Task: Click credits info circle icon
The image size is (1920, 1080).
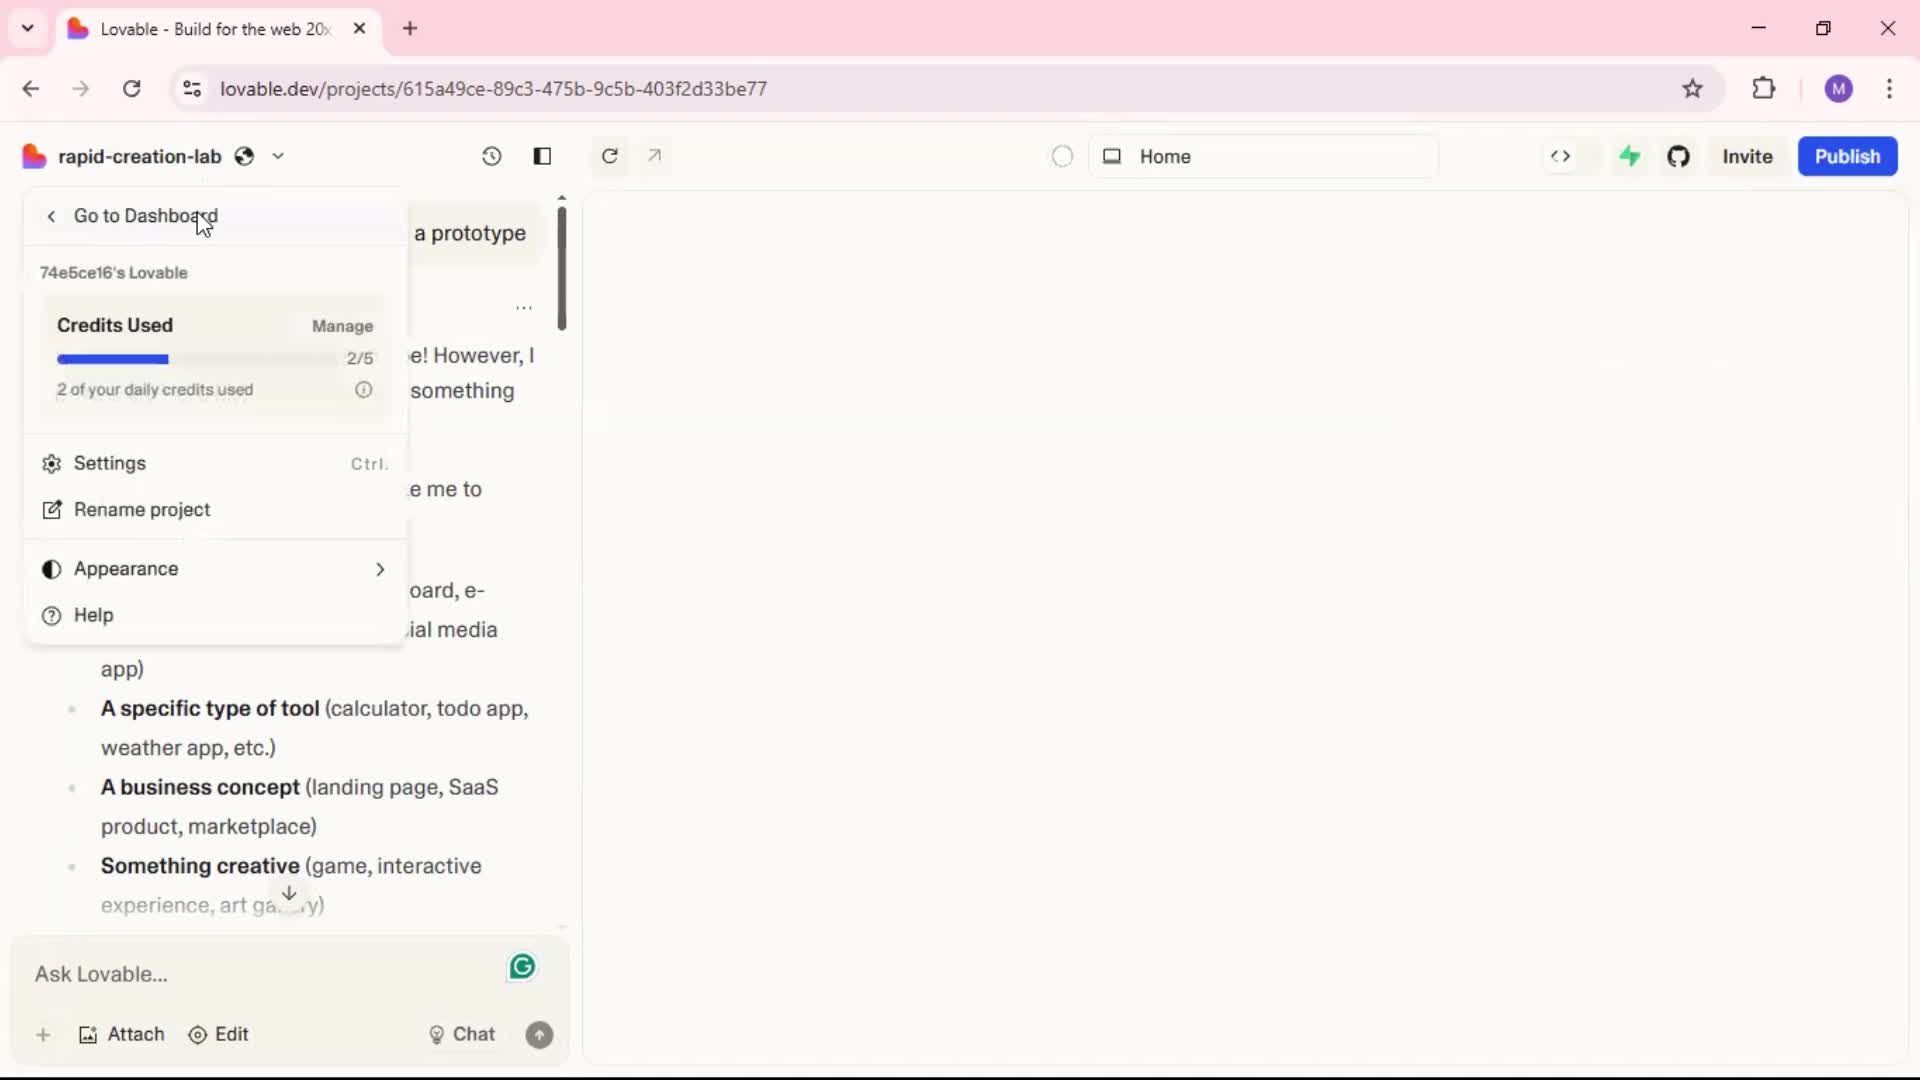Action: (x=364, y=390)
